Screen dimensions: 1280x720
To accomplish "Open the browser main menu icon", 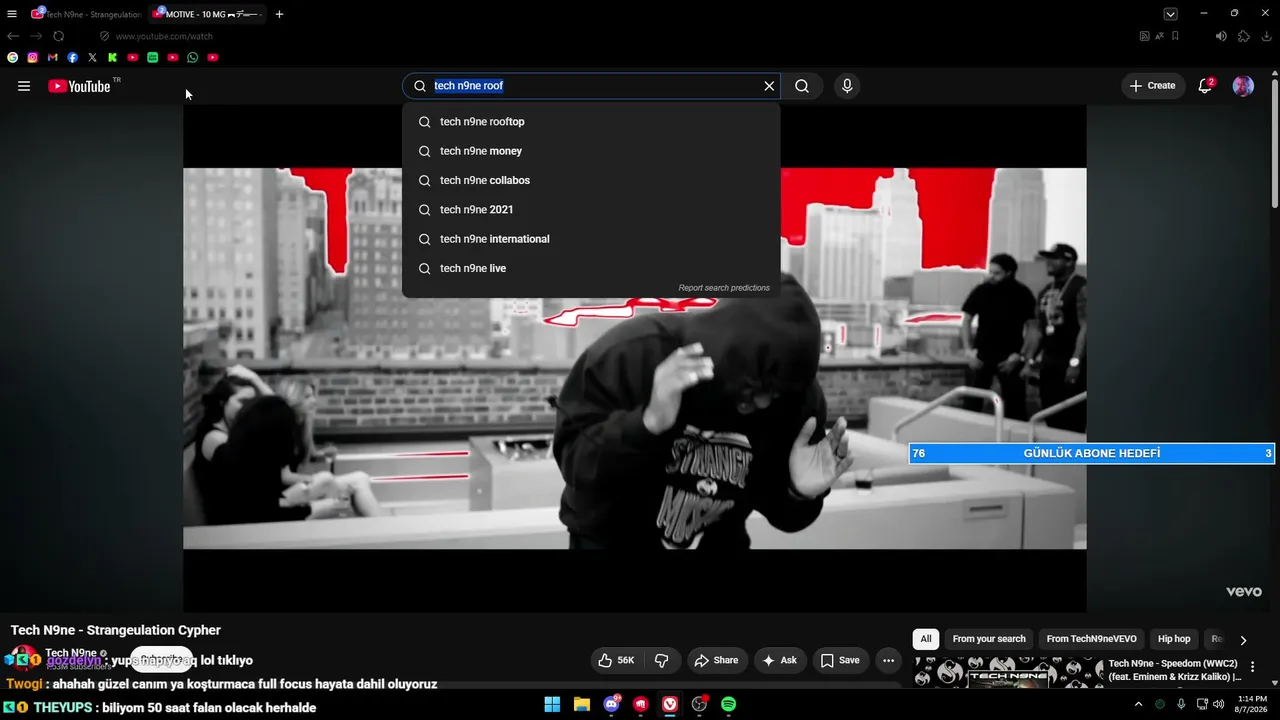I will click(x=12, y=14).
